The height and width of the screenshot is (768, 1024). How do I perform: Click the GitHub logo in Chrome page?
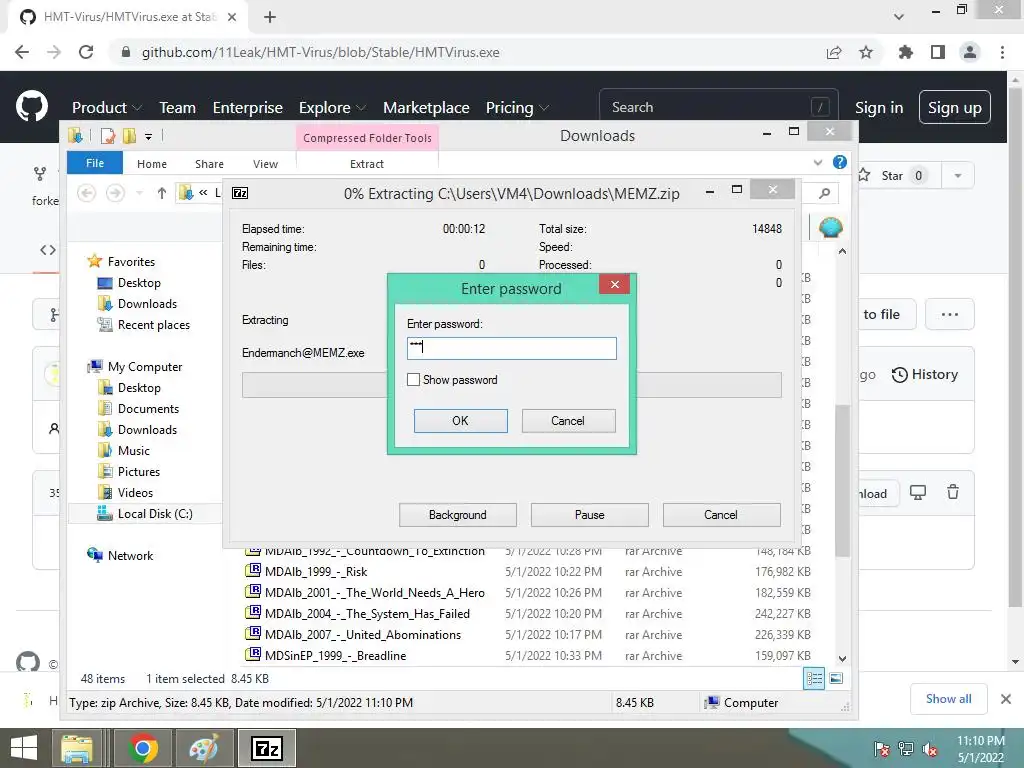(31, 107)
